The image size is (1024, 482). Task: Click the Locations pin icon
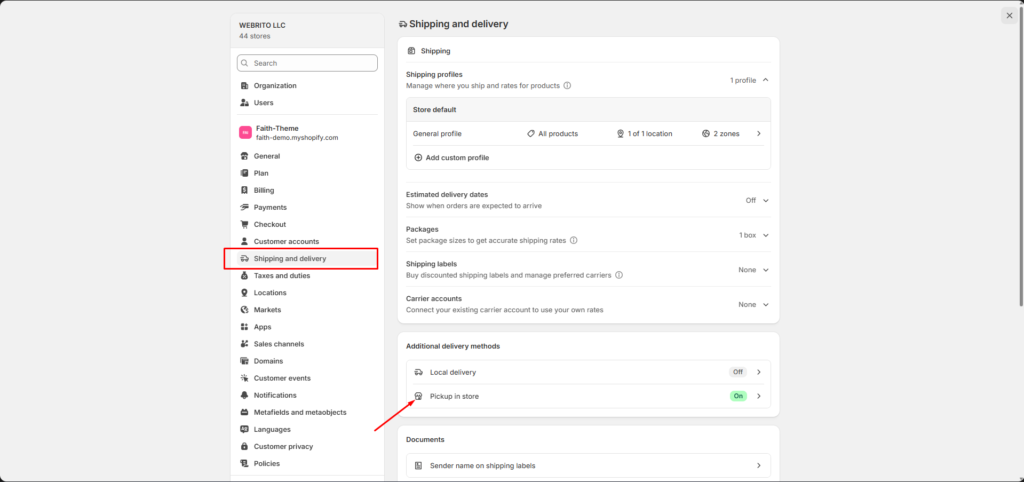[x=244, y=293]
